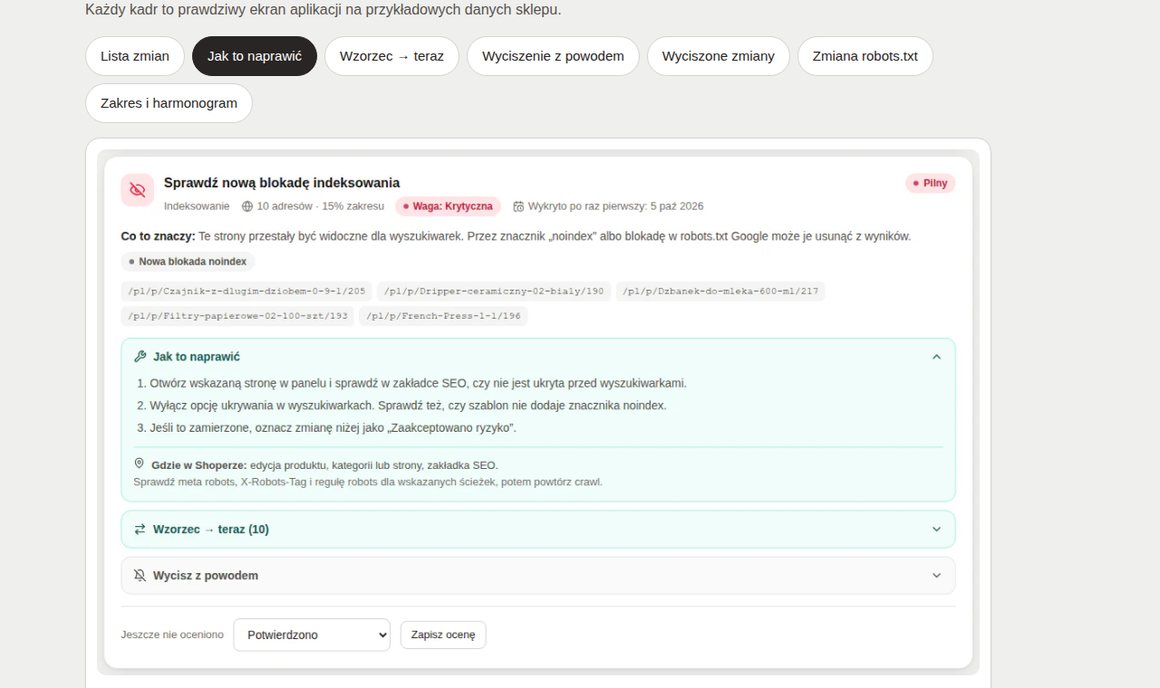Click the crossed-eye indexing block icon
Image resolution: width=1160 pixels, height=688 pixels.
(138, 190)
